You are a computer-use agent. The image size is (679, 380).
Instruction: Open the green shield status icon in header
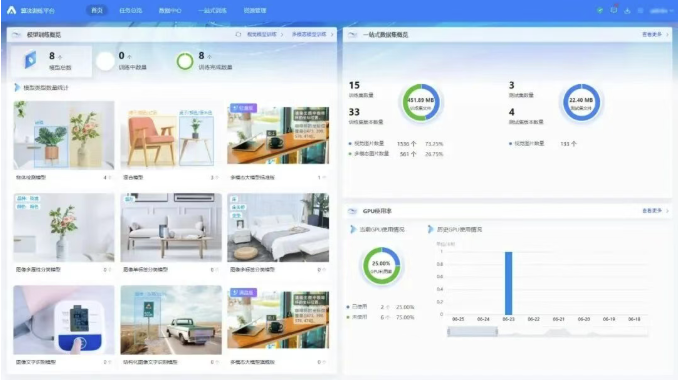pos(600,10)
